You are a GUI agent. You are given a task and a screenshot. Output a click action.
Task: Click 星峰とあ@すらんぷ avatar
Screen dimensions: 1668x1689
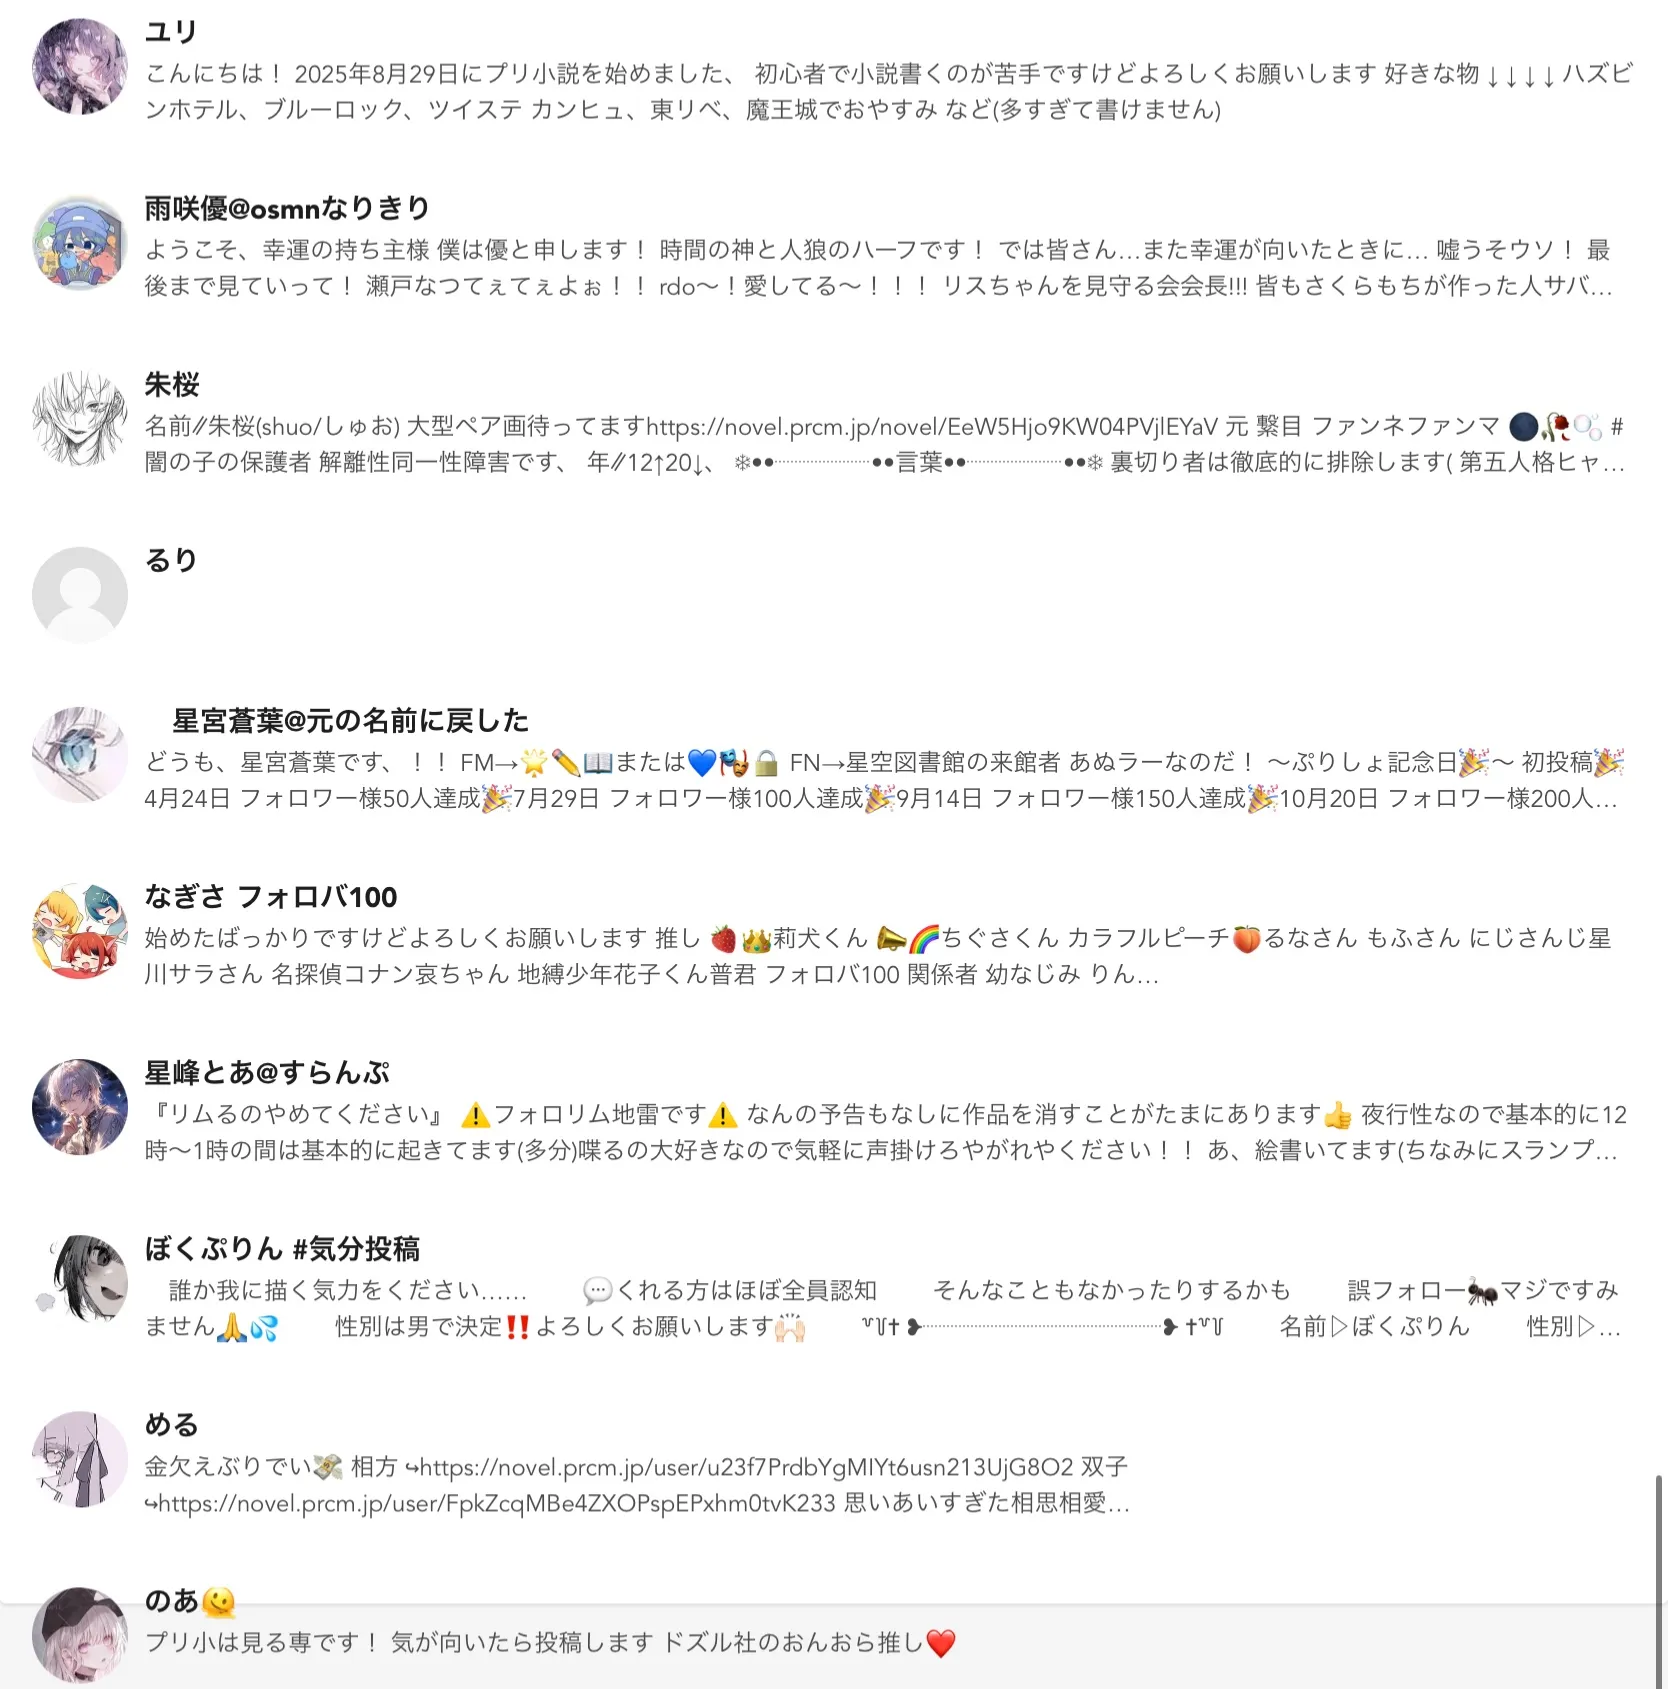pyautogui.click(x=80, y=1107)
